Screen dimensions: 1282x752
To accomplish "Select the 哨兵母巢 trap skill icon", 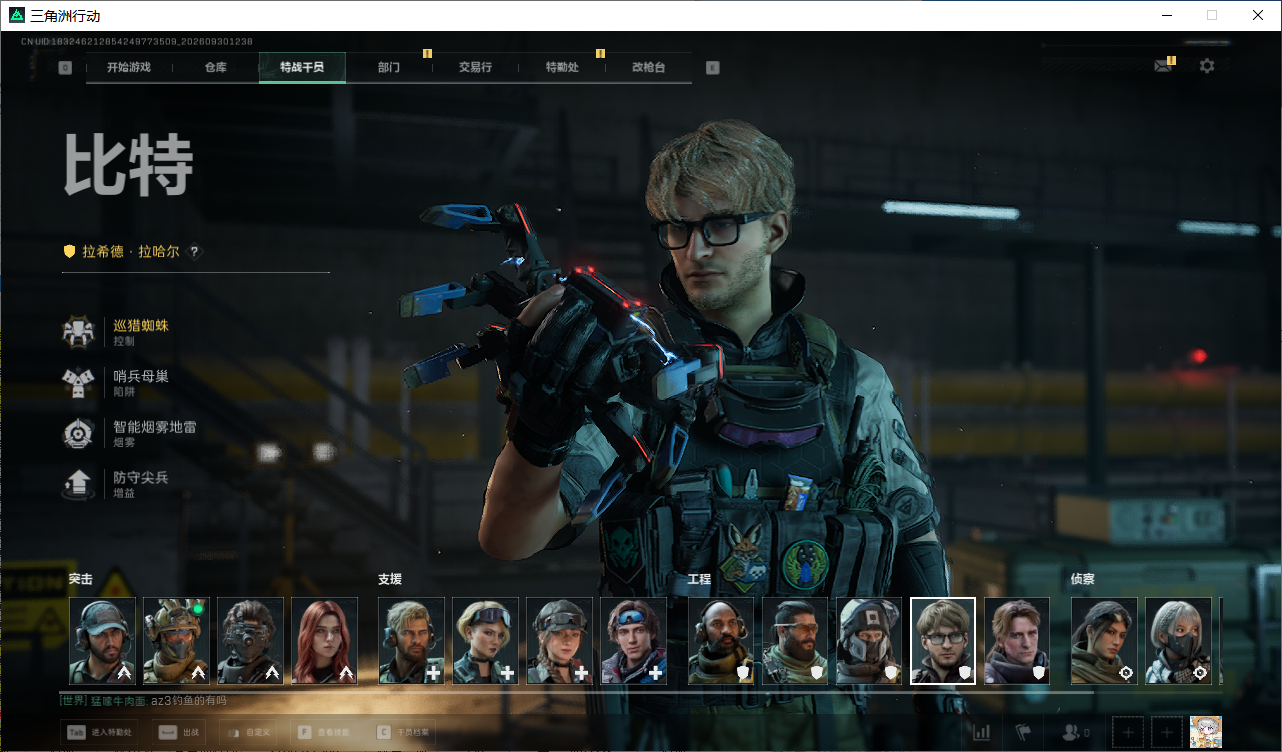I will (x=77, y=383).
